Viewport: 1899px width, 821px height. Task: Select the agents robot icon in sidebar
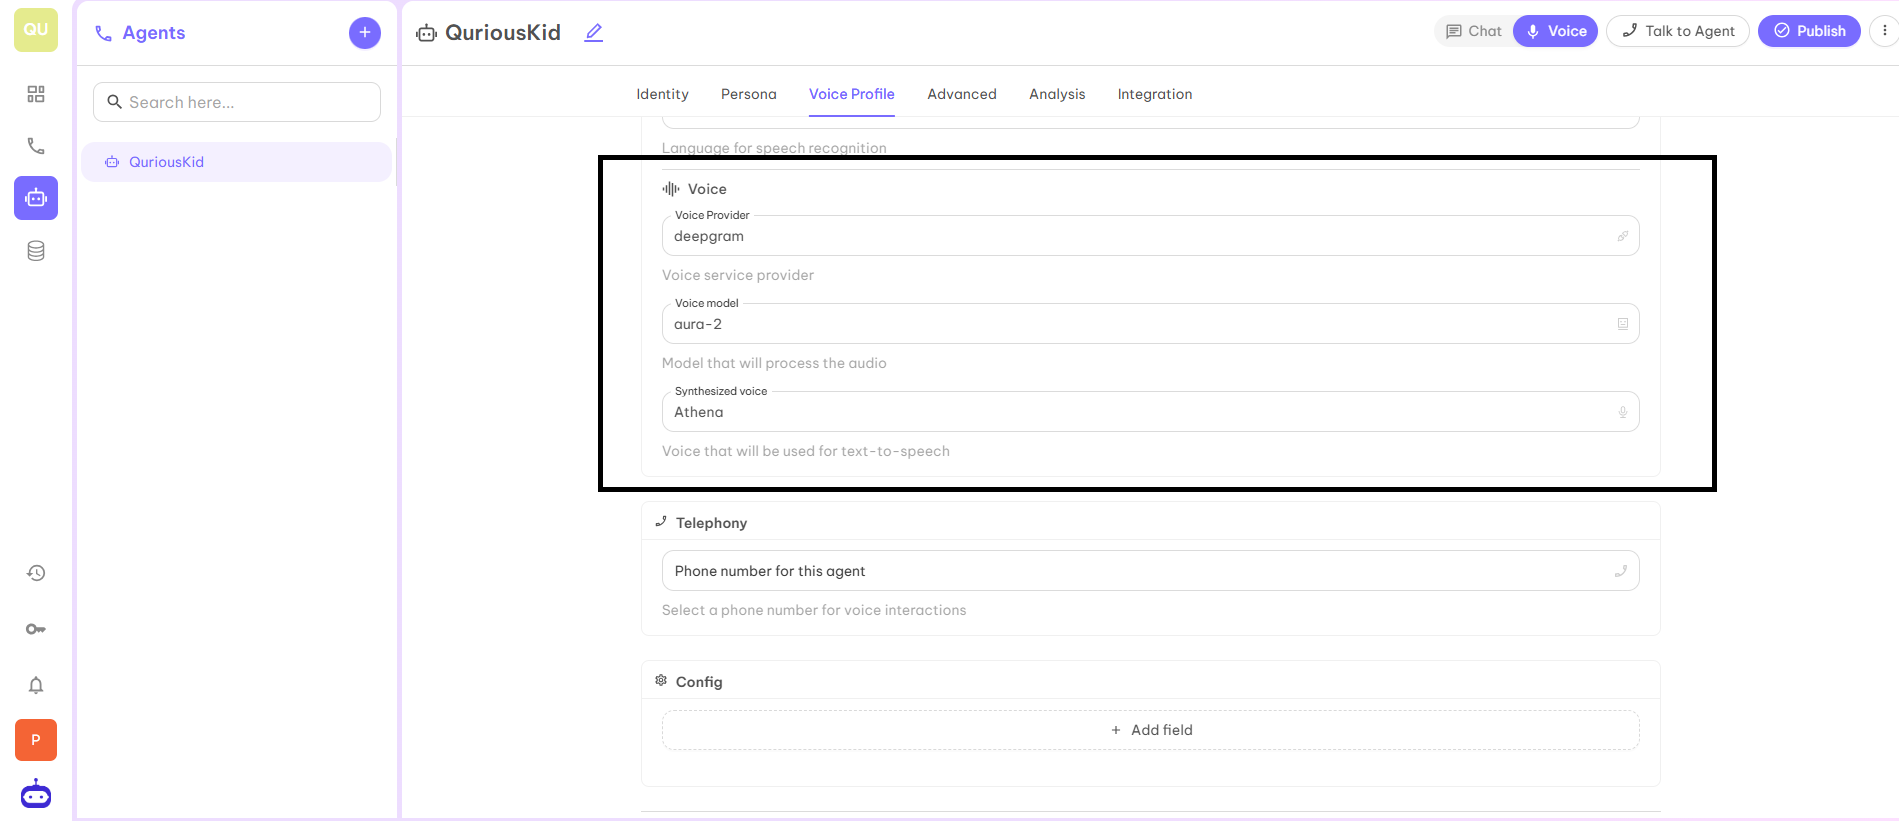pos(36,198)
